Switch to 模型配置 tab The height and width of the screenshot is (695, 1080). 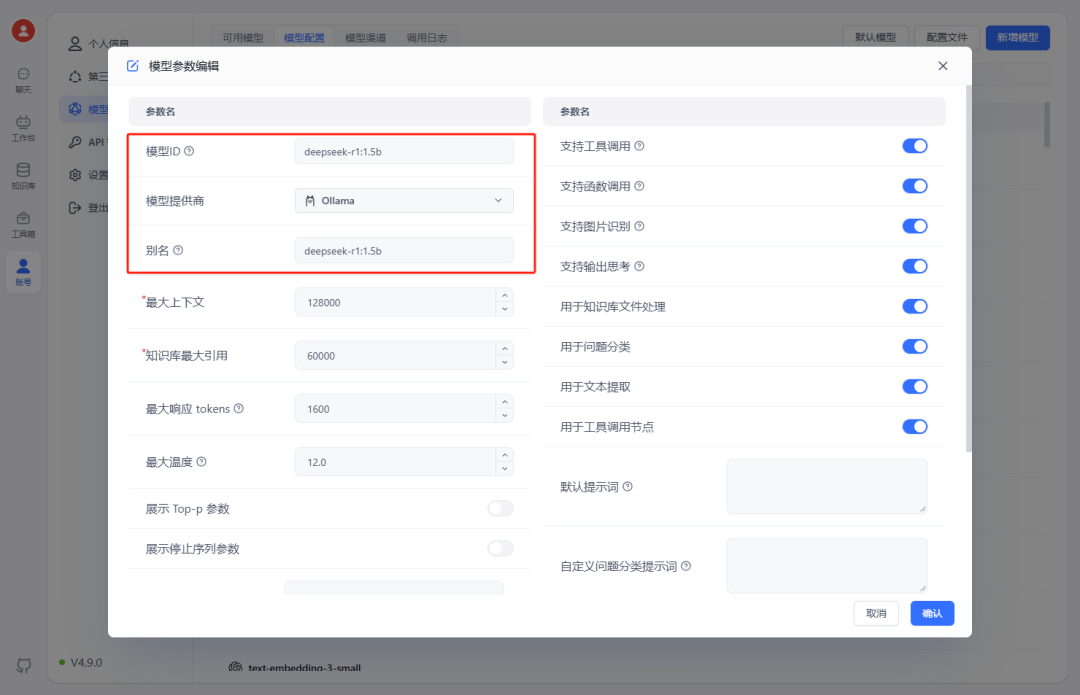click(304, 38)
